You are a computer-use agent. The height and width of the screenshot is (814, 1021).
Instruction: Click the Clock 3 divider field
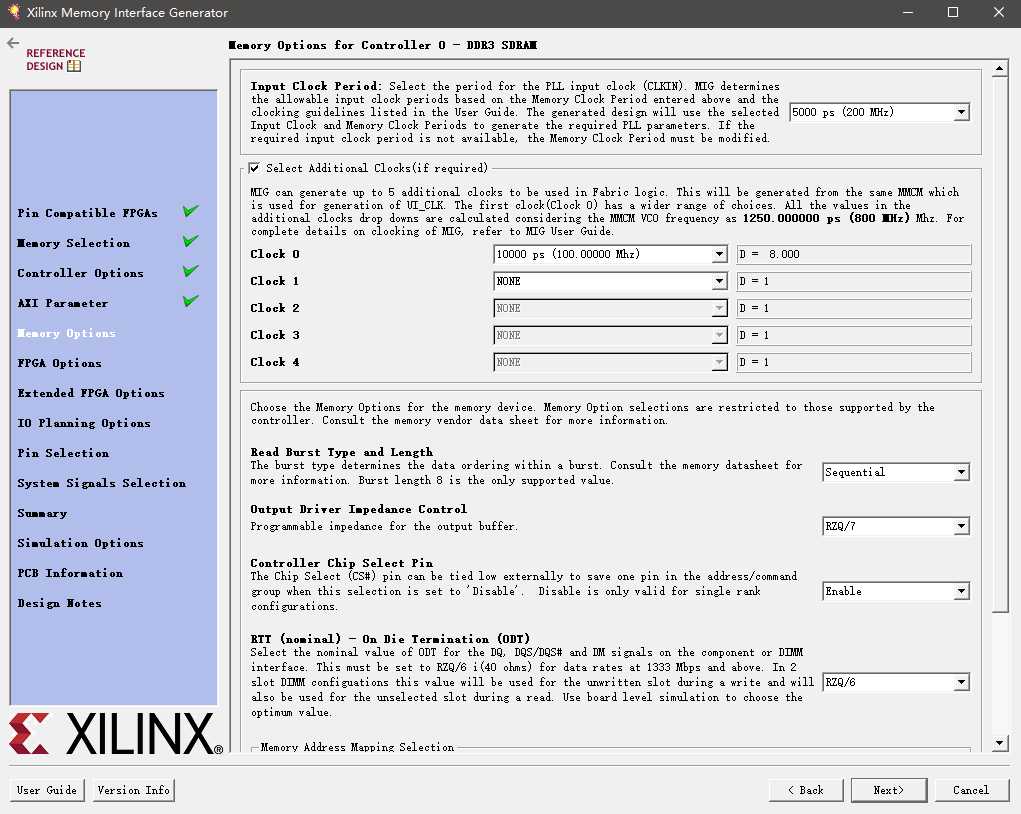click(x=854, y=335)
